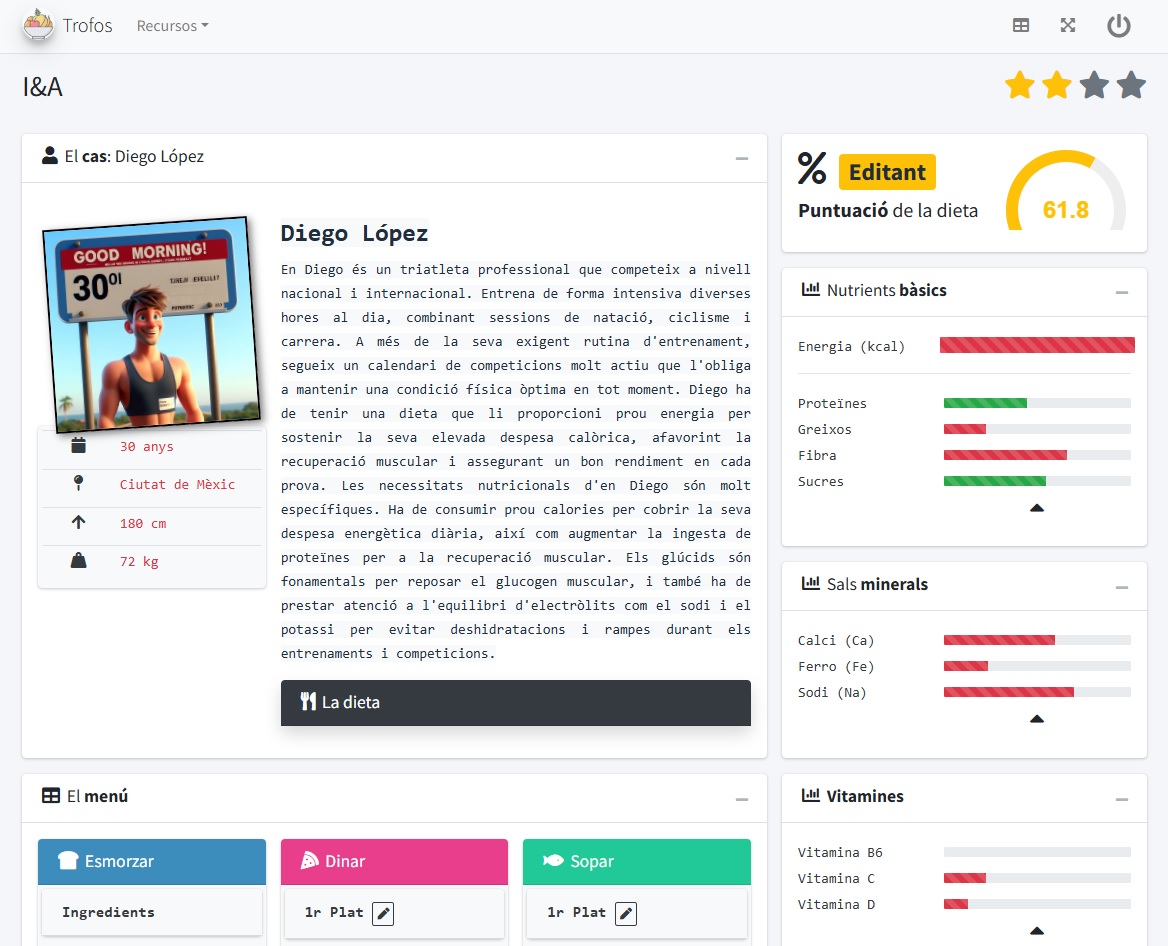Viewport: 1168px width, 946px height.
Task: Click the Vitamina B6 empty progress bar
Action: pos(1037,852)
